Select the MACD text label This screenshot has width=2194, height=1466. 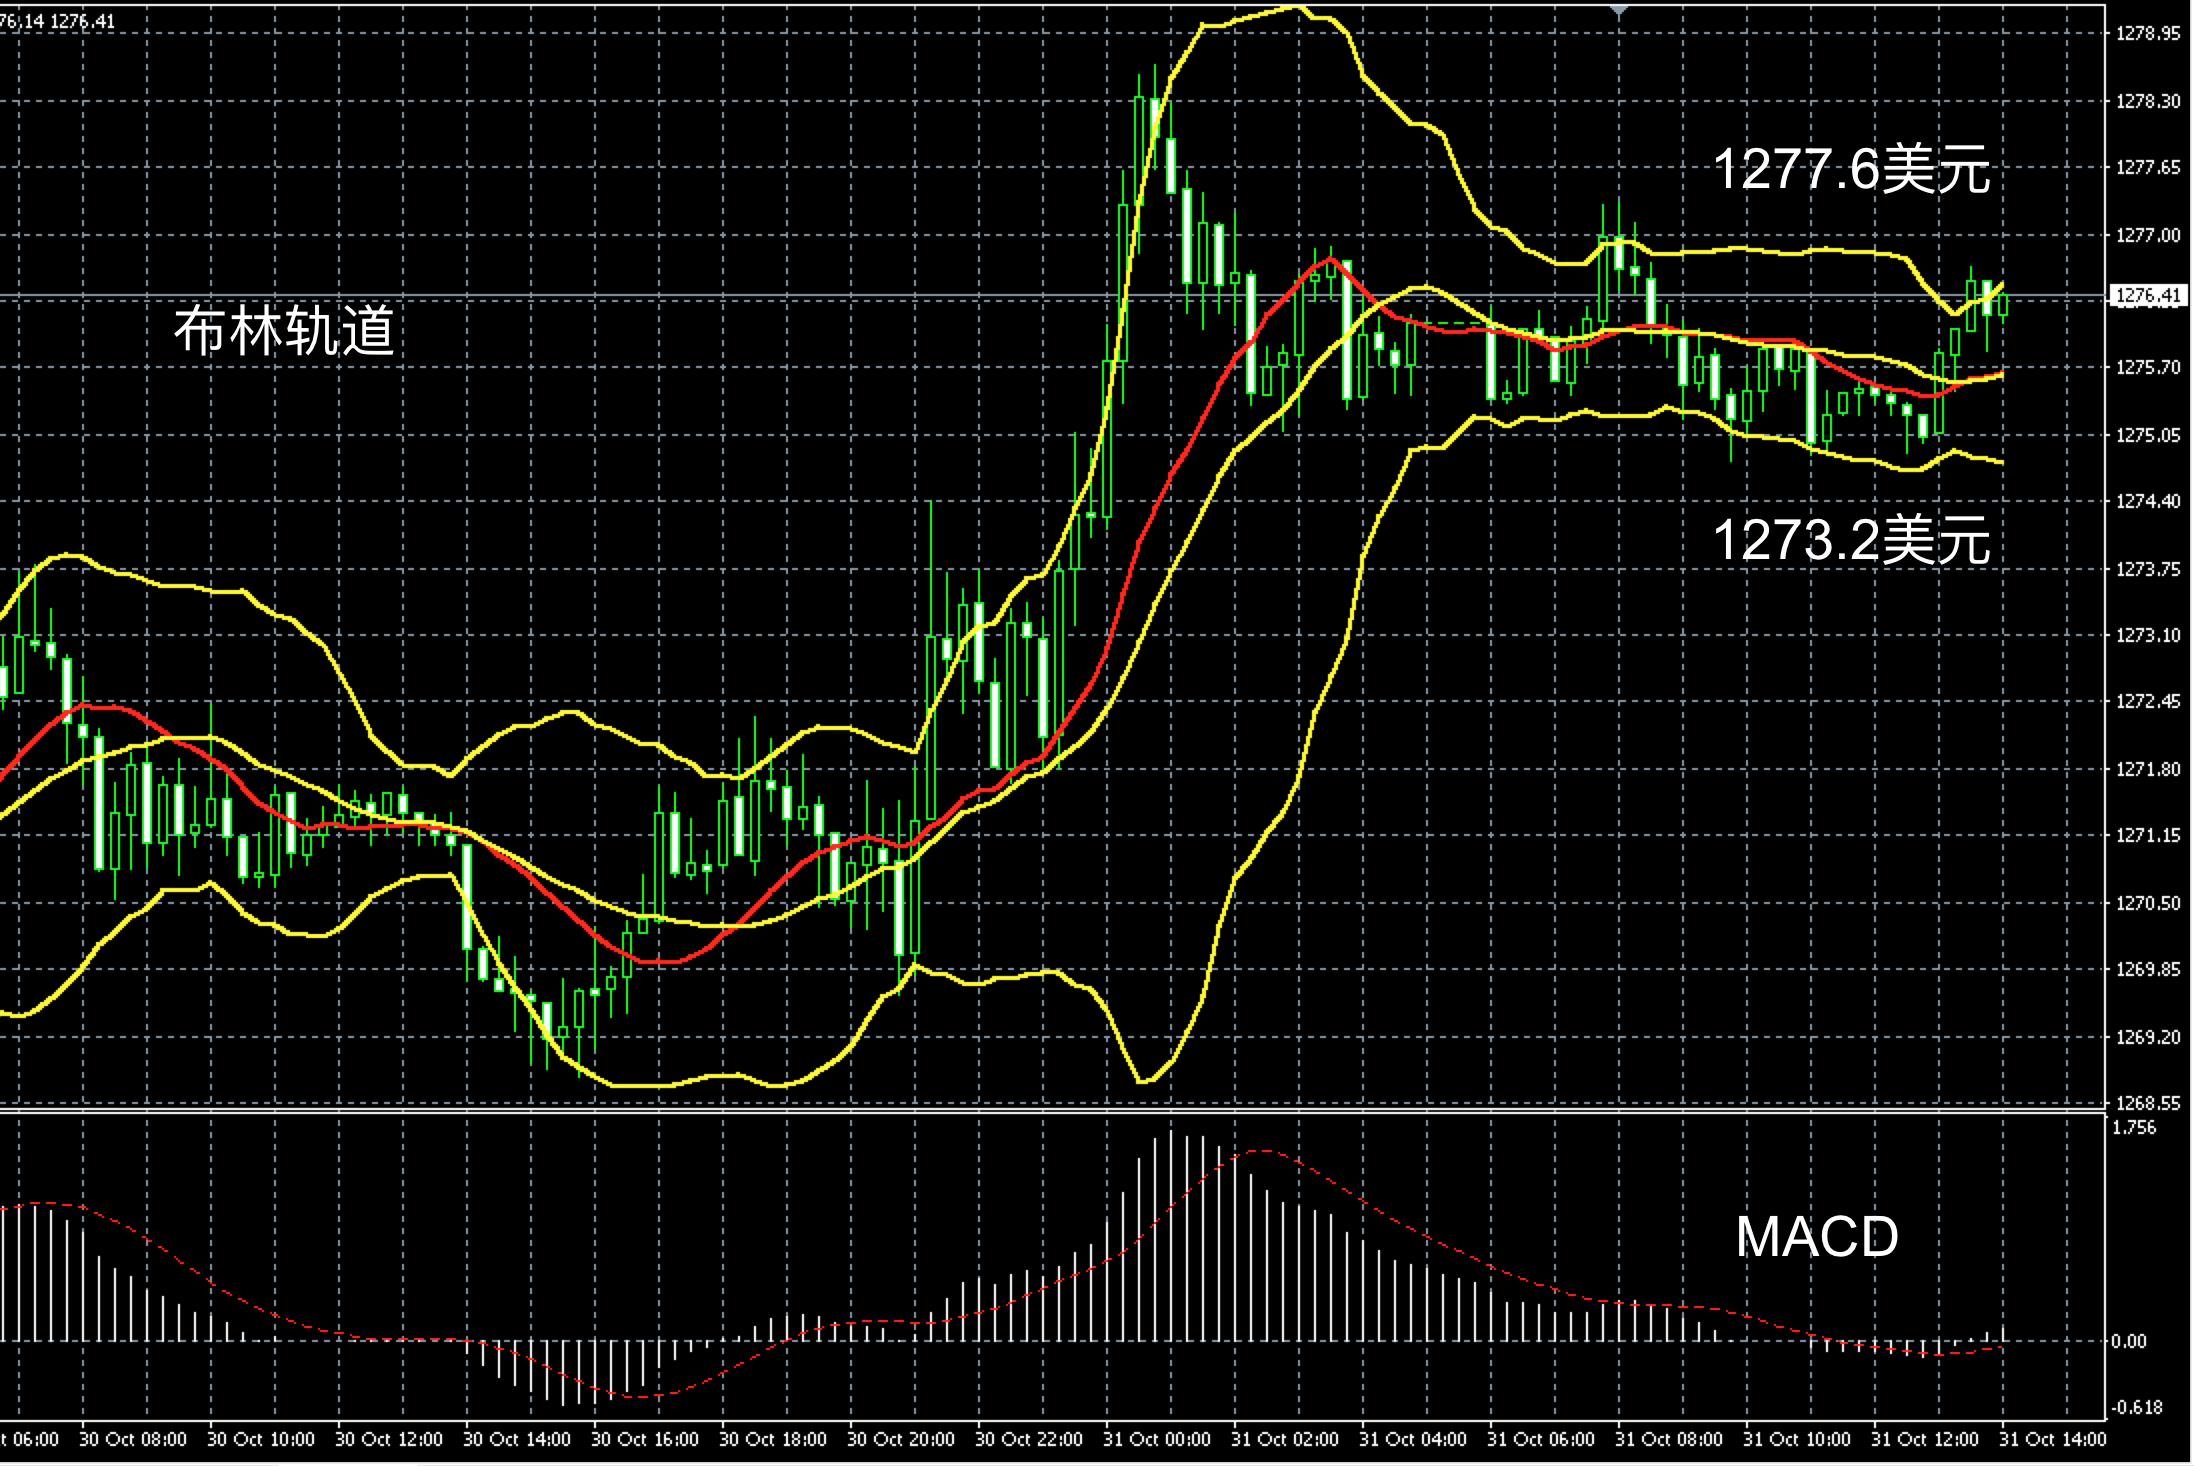[1816, 1237]
